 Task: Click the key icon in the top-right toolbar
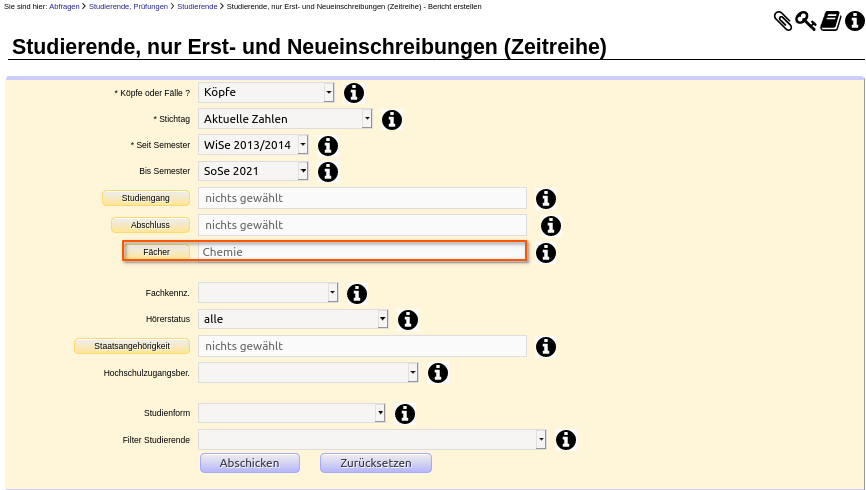[x=806, y=21]
